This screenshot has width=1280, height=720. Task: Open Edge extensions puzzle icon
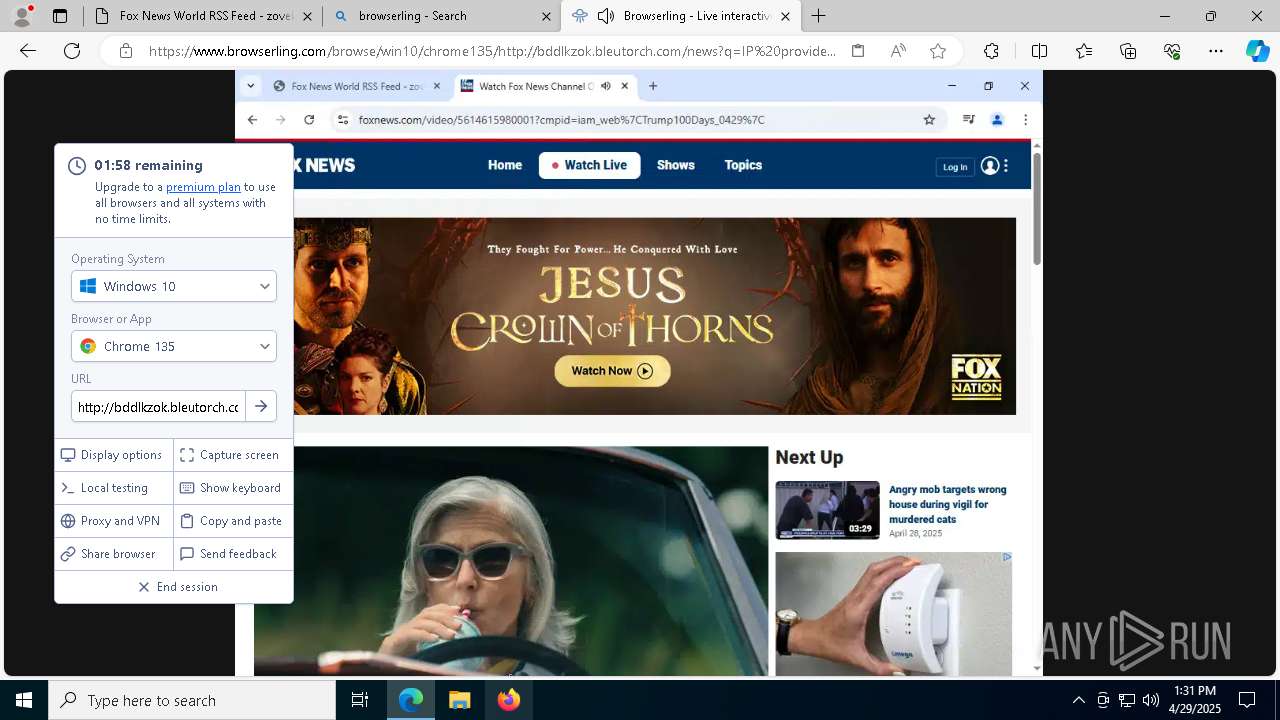991,51
